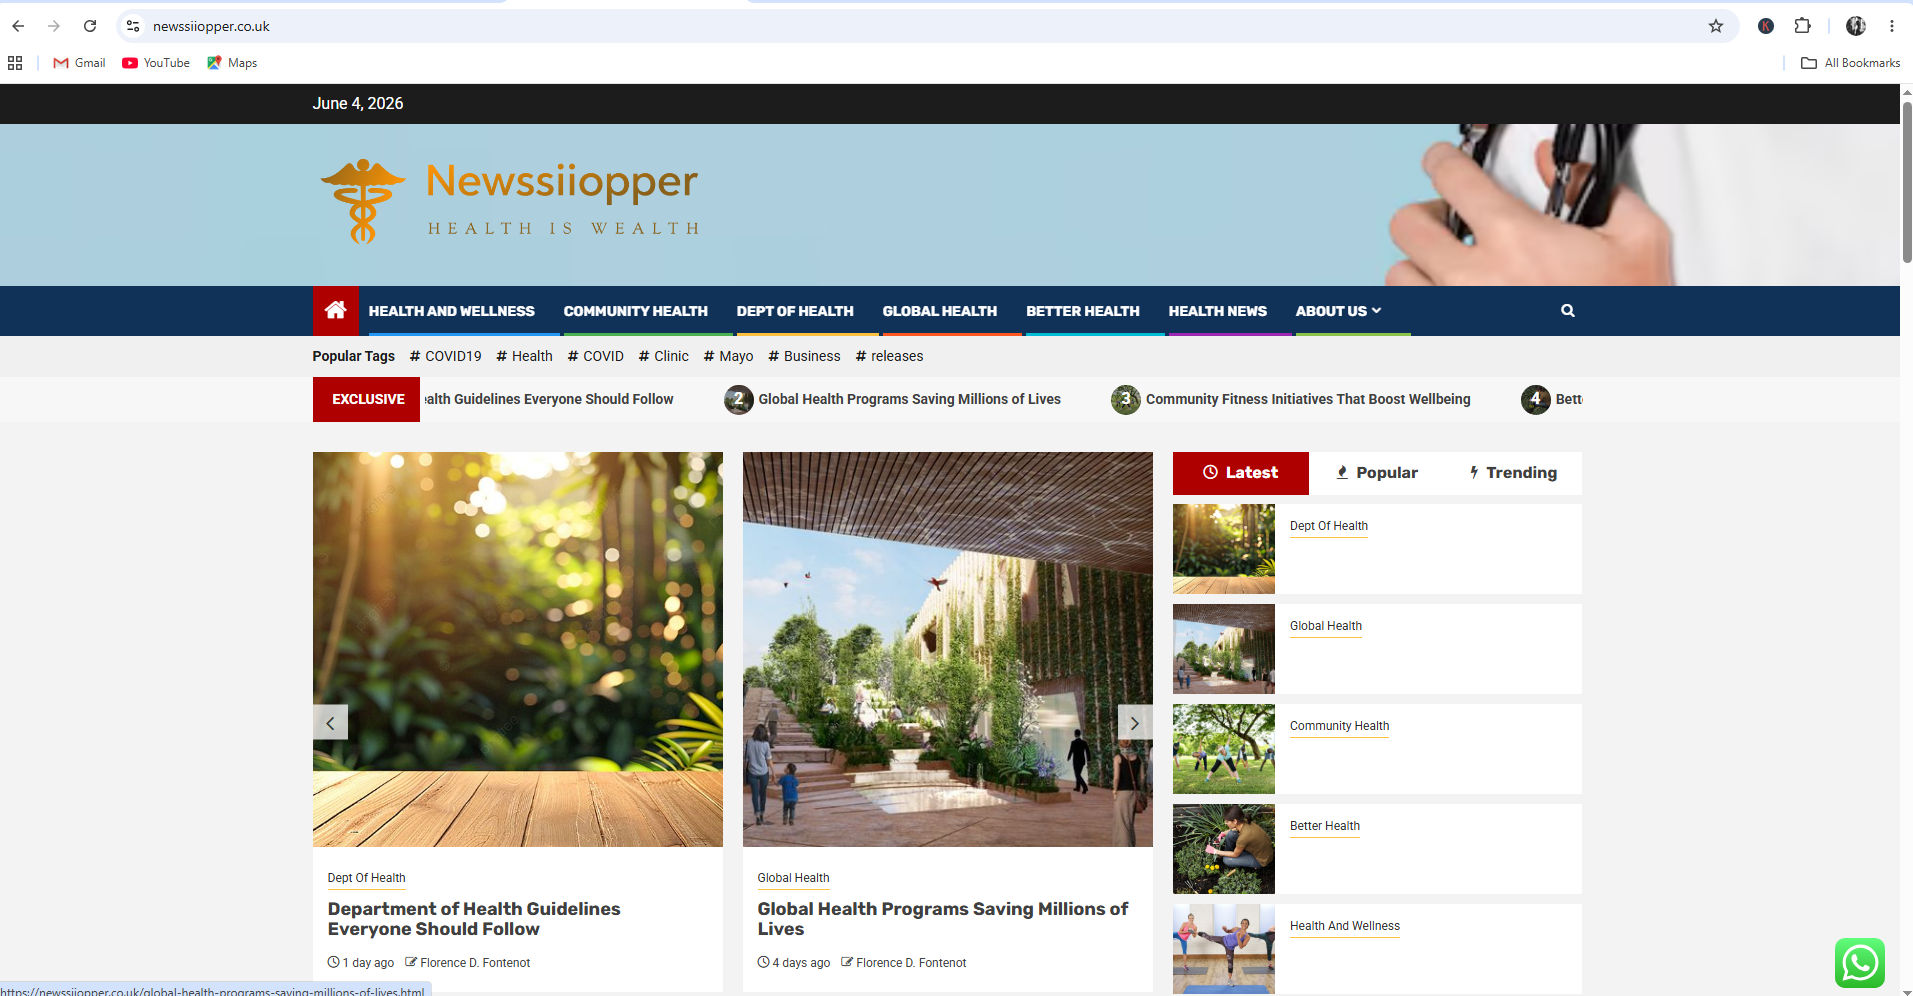Open sidebar Community Health park thumbnail
This screenshot has width=1913, height=996.
point(1224,749)
